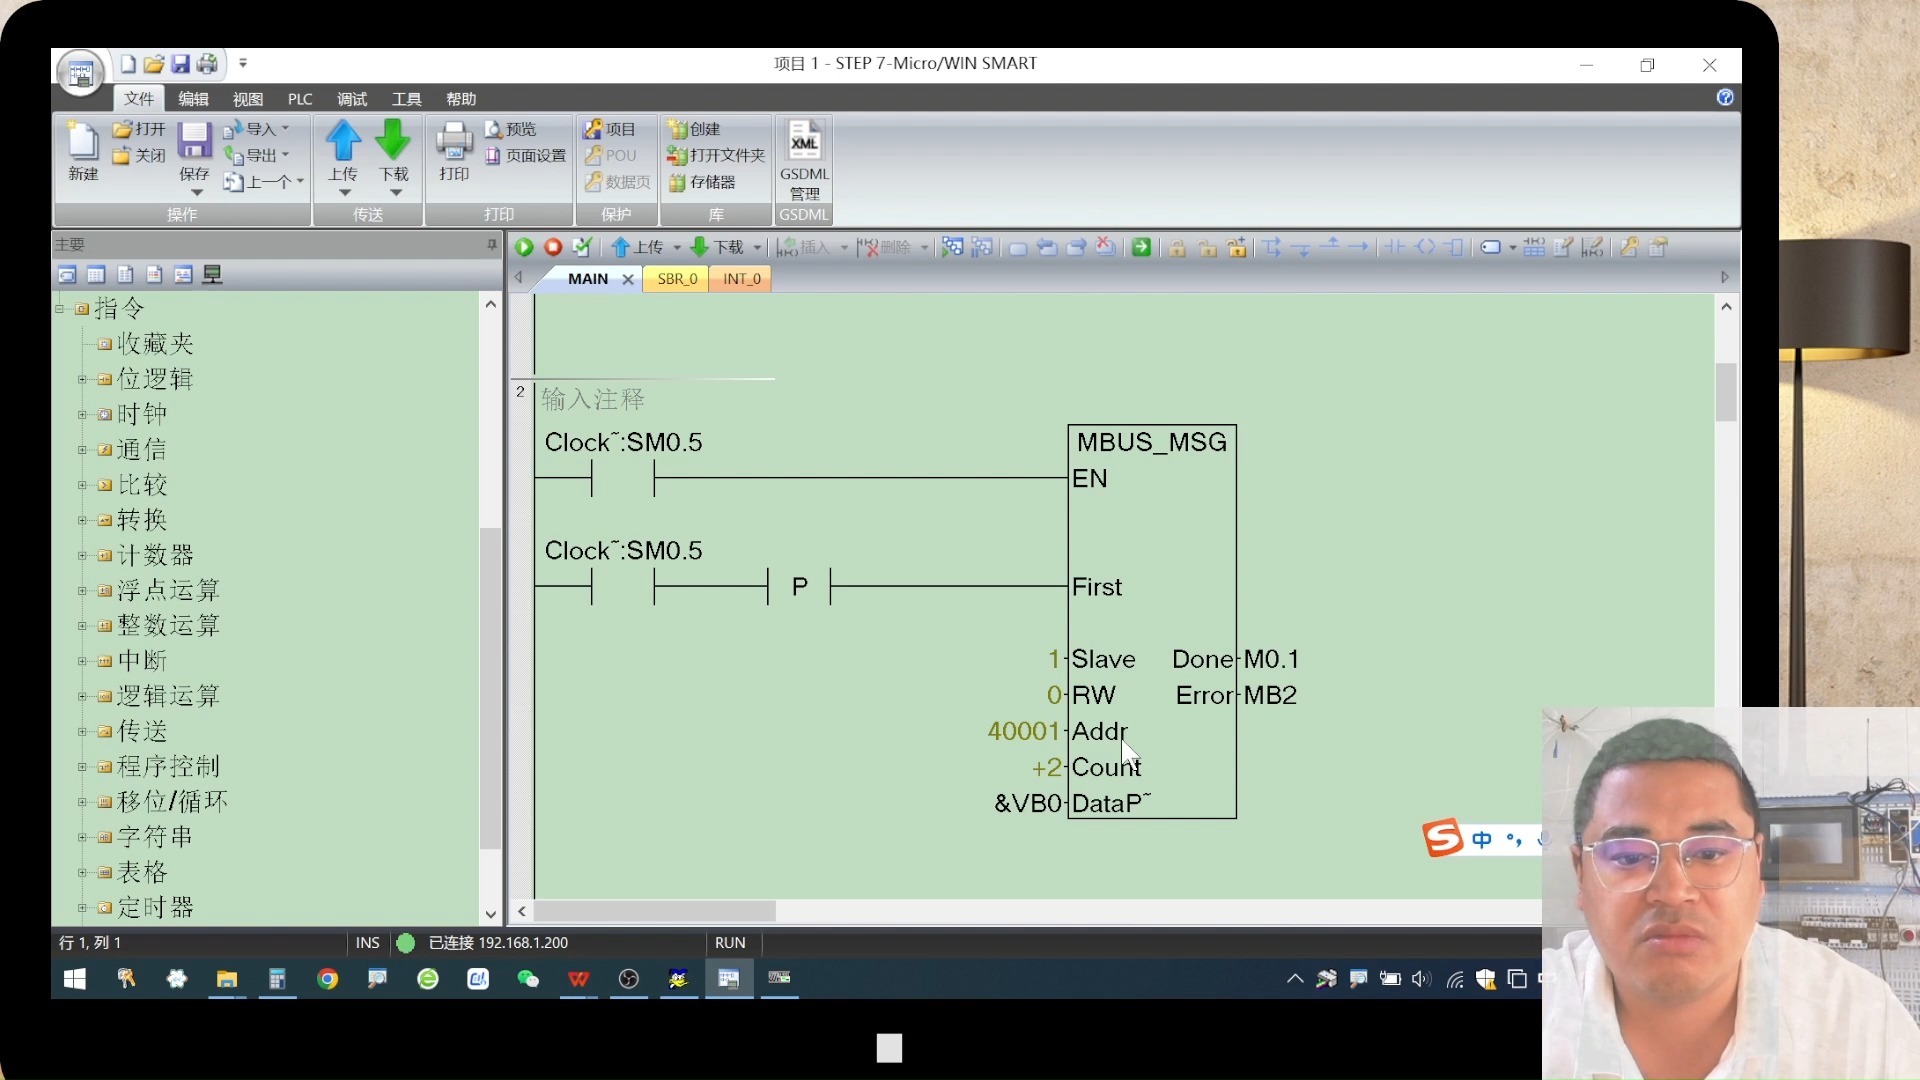This screenshot has width=1920, height=1080.
Task: Open the 视图 ribbon tab
Action: pos(248,99)
